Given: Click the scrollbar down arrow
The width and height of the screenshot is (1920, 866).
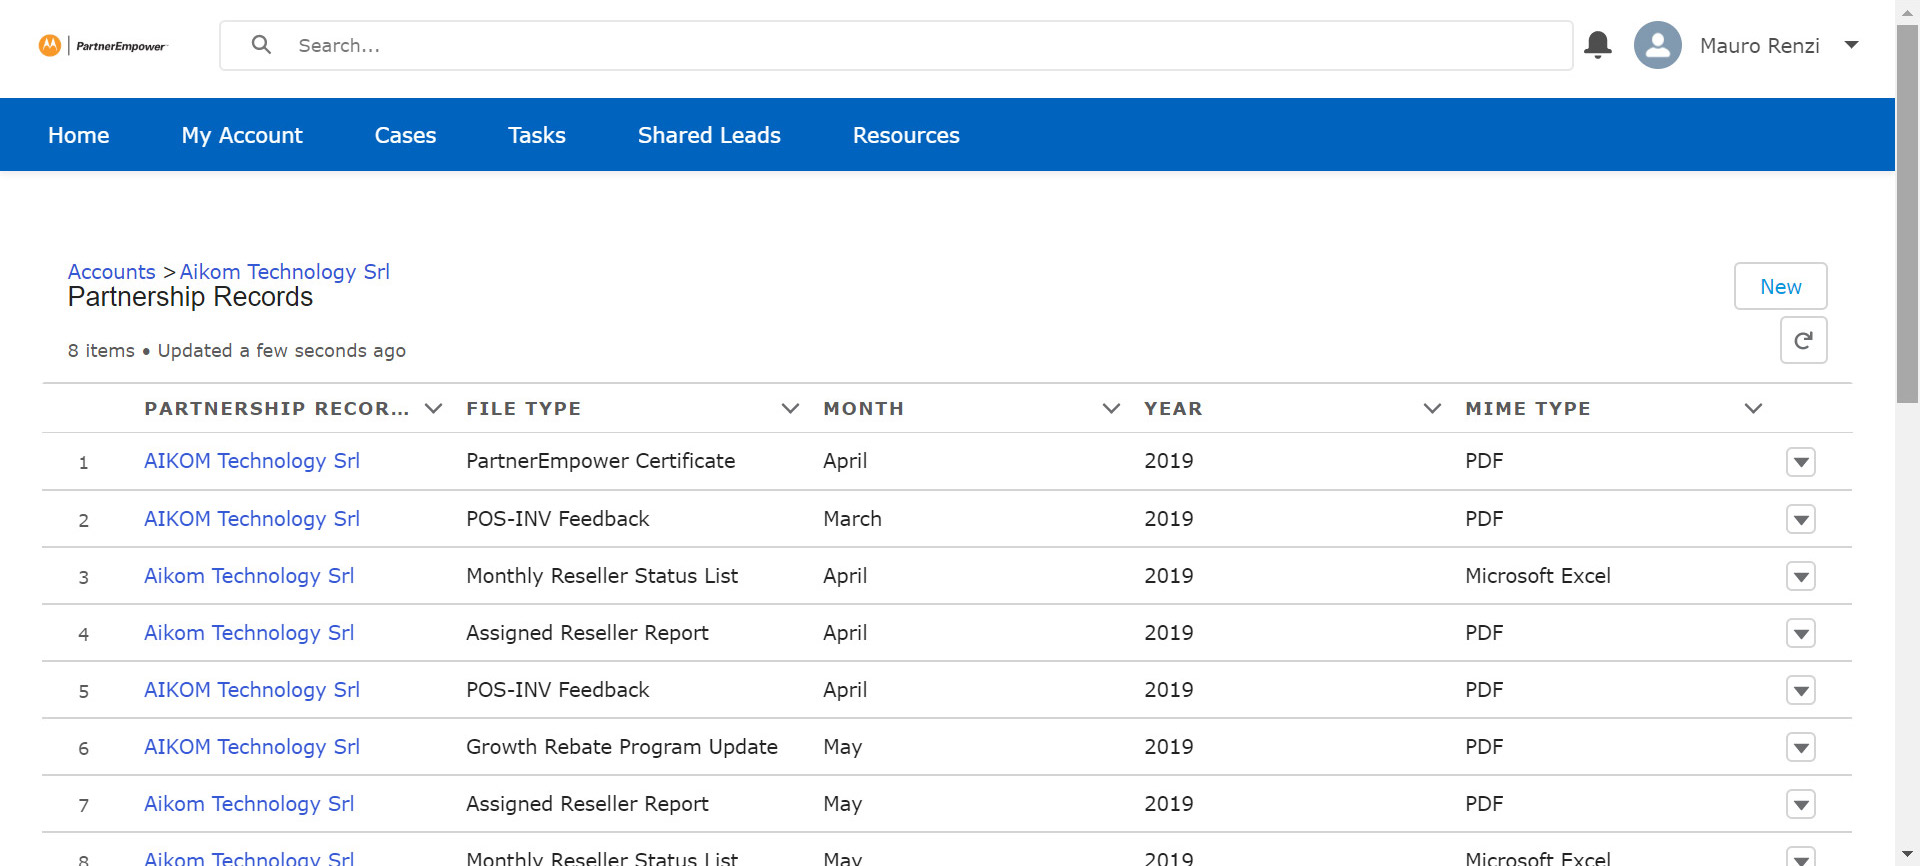Looking at the screenshot, I should (1908, 855).
